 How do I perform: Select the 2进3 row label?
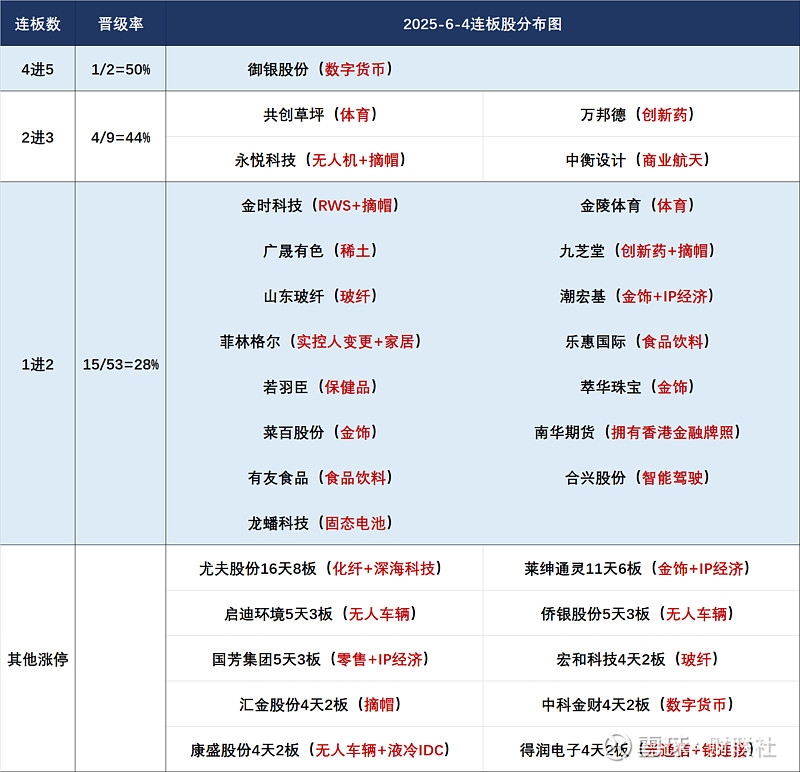pos(37,137)
